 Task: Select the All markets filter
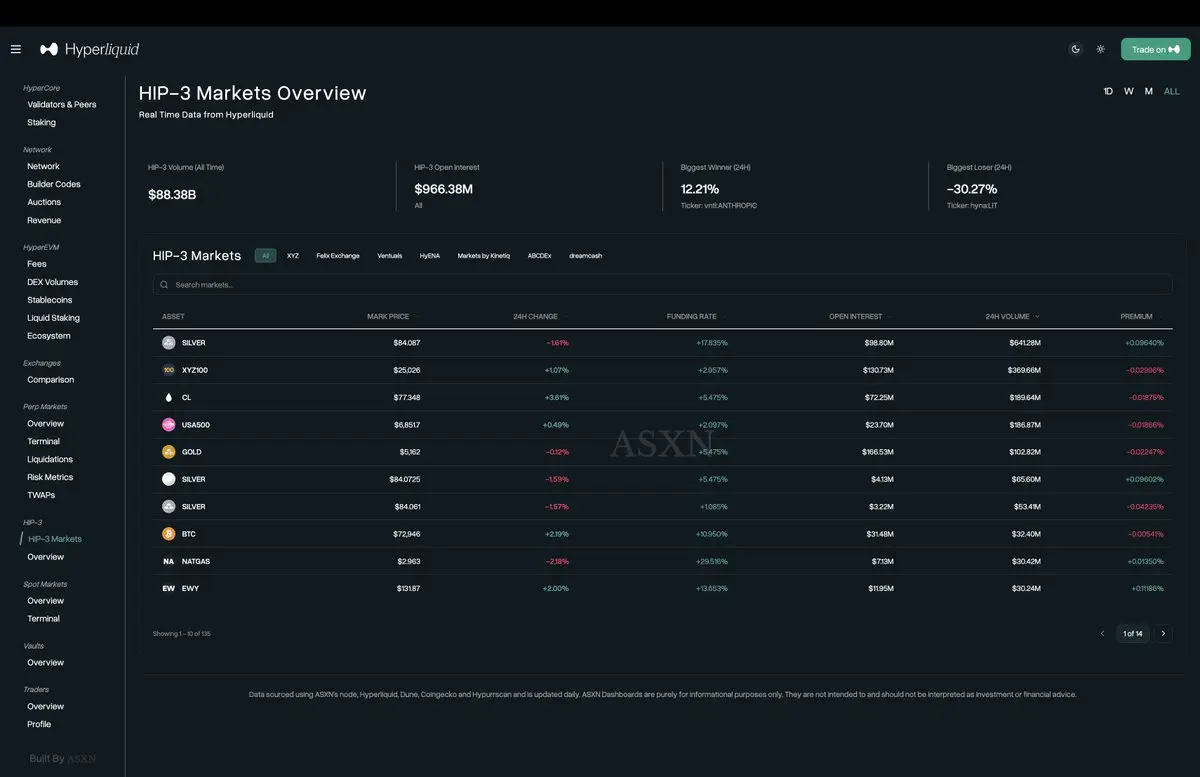(x=266, y=255)
